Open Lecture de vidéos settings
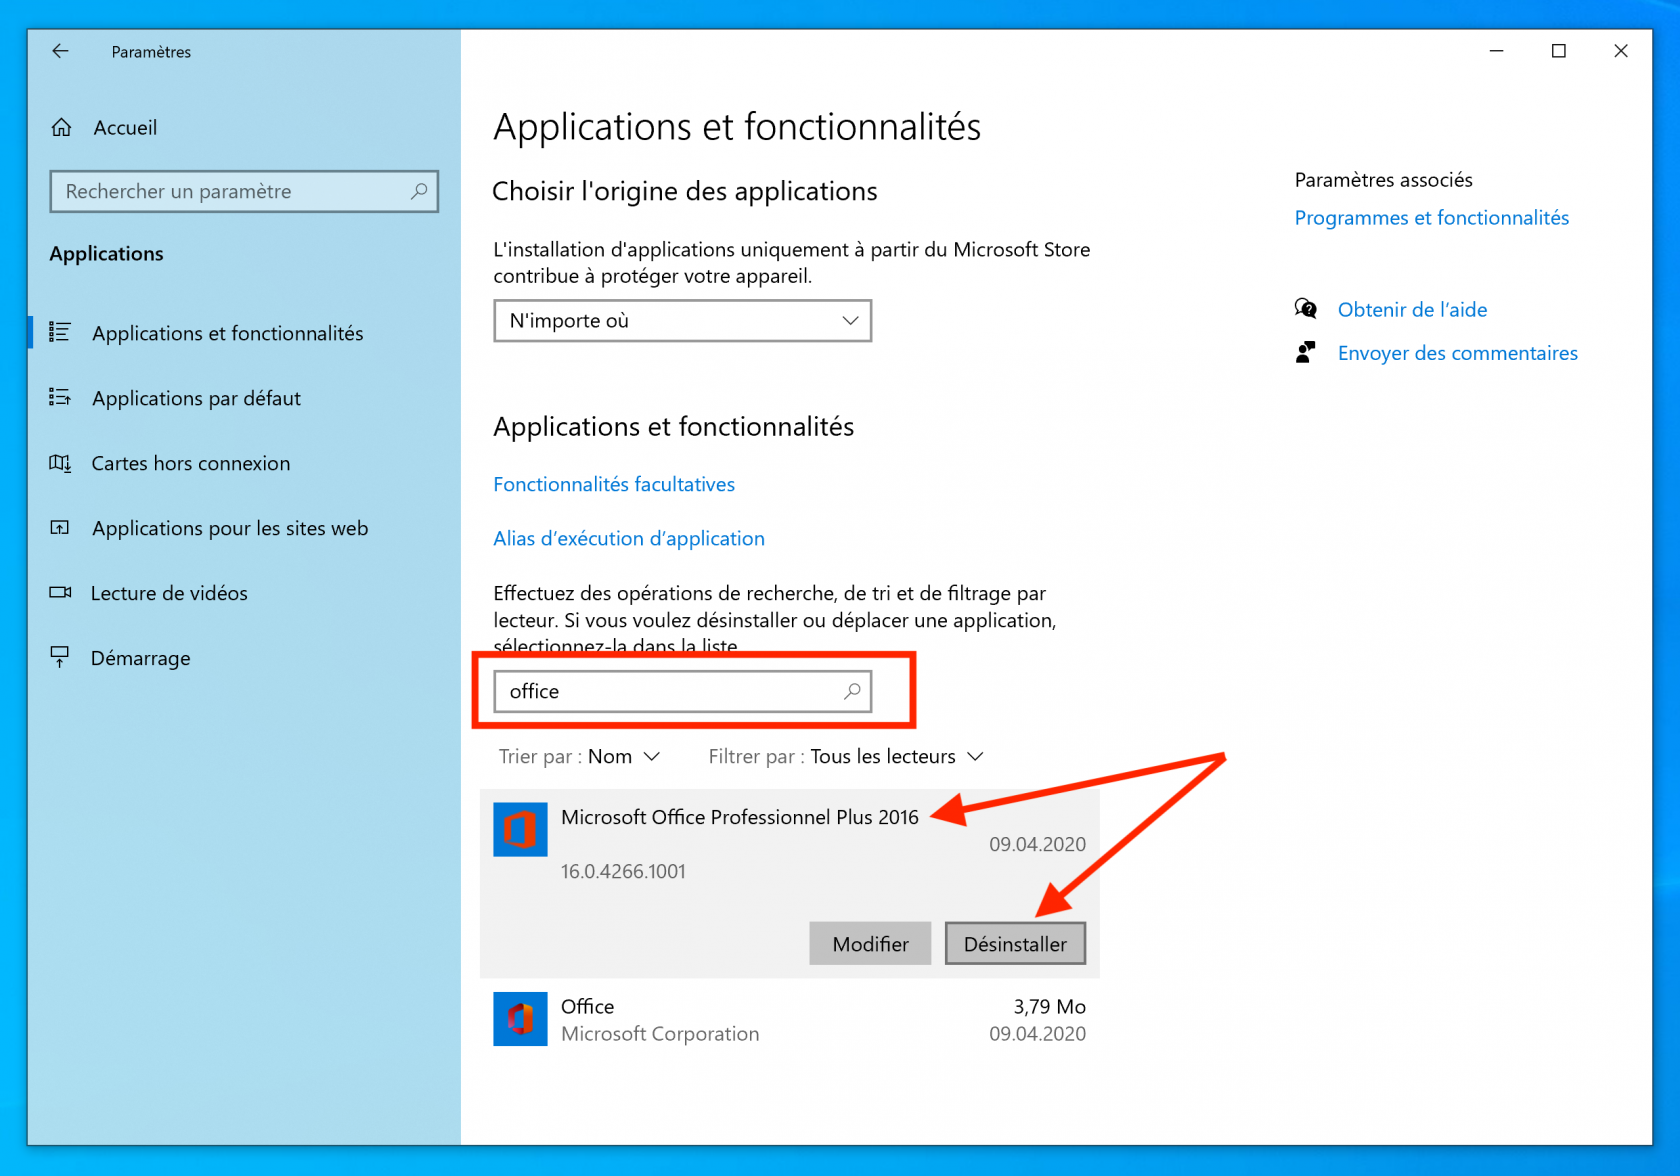 (169, 594)
